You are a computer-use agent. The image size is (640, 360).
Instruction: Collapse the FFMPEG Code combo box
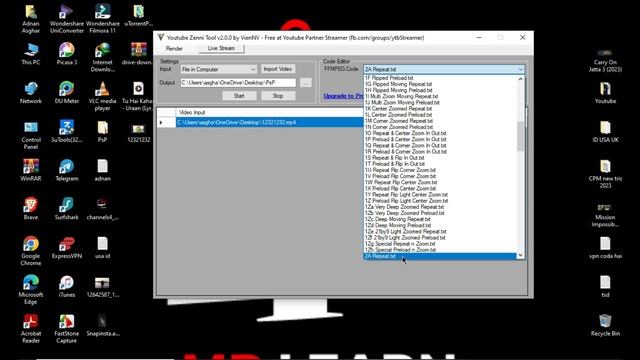(x=520, y=69)
